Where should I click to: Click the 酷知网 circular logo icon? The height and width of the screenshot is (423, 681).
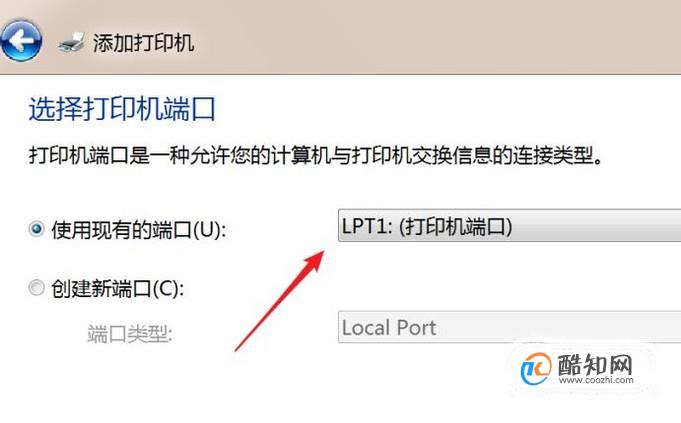[x=536, y=369]
